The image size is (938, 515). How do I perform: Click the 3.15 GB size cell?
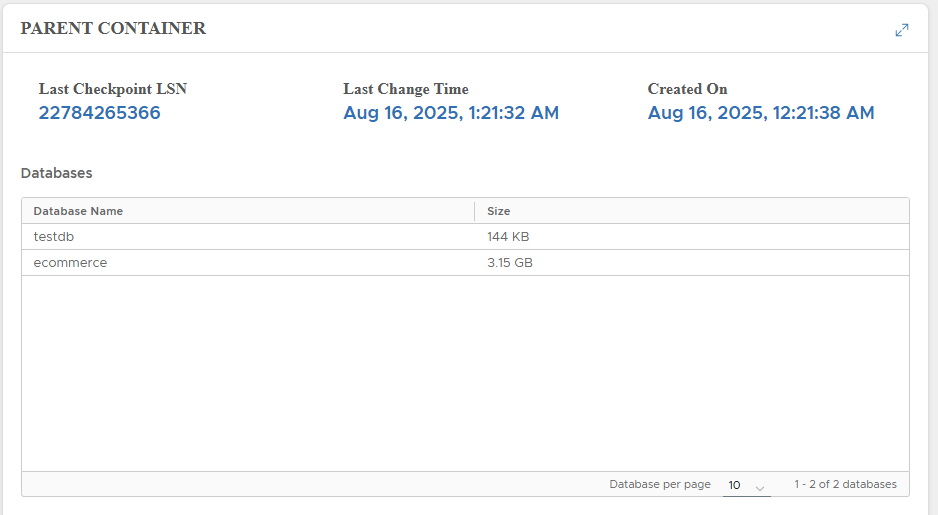[x=512, y=263]
